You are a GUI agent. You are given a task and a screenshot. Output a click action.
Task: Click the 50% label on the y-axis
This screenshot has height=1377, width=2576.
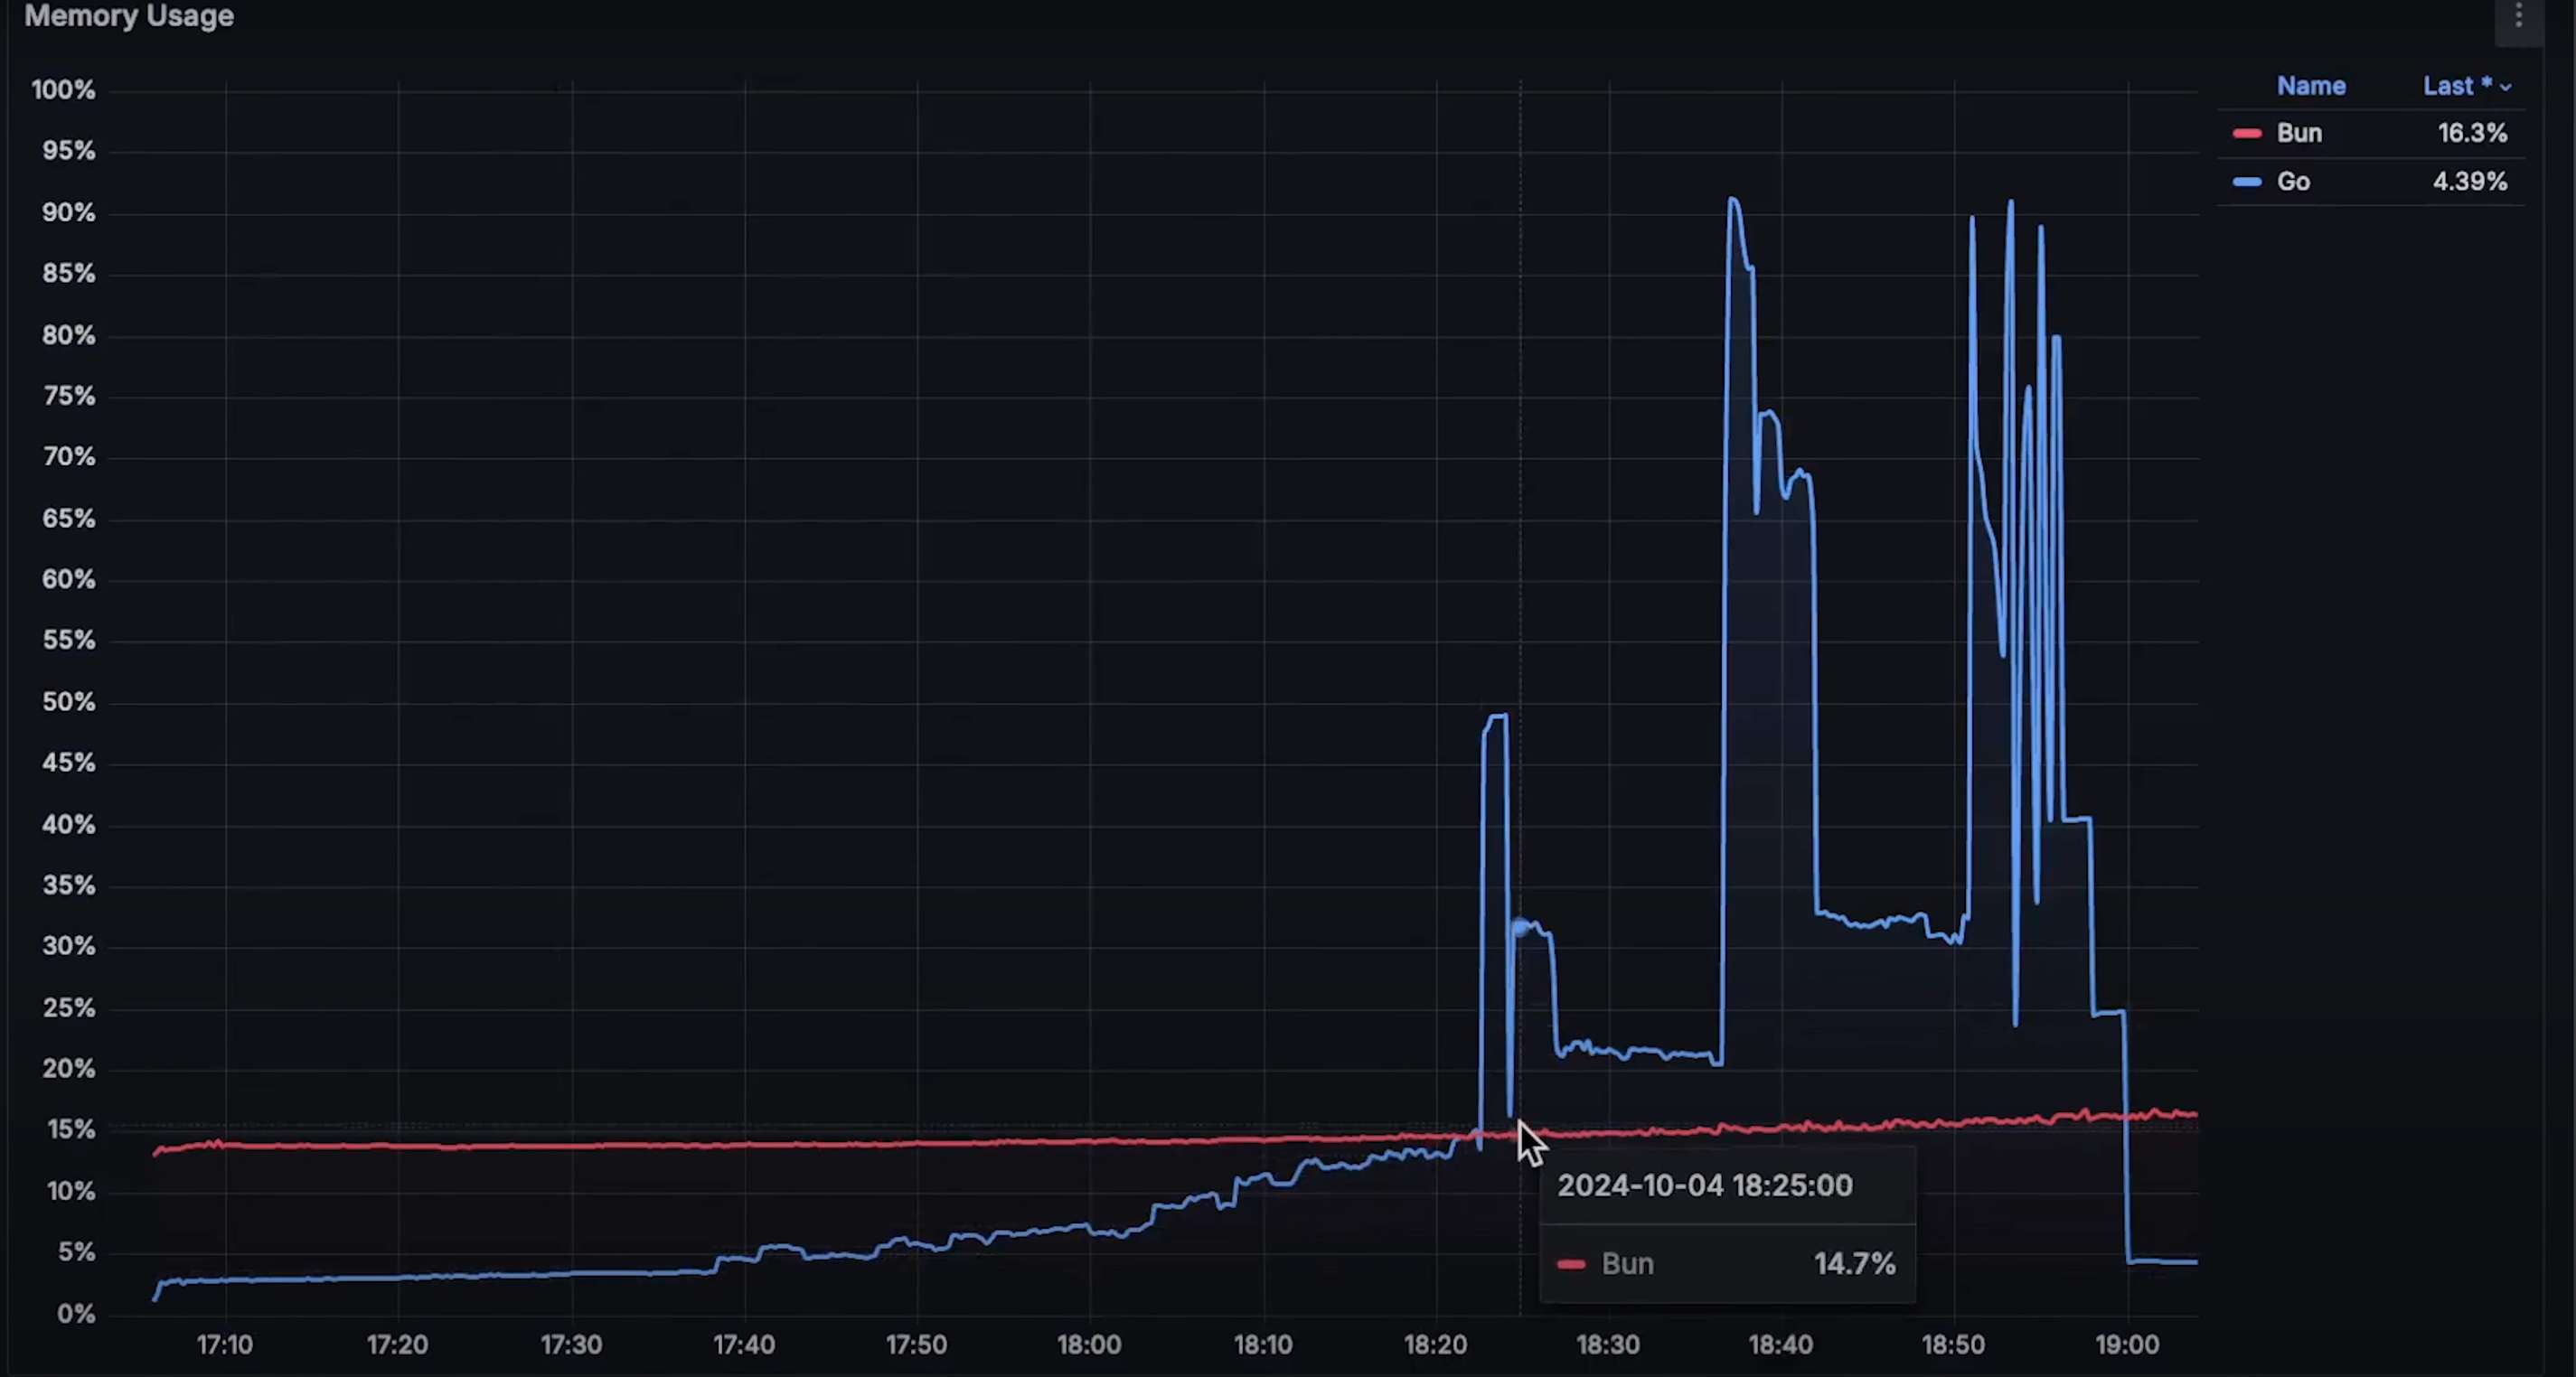(68, 702)
